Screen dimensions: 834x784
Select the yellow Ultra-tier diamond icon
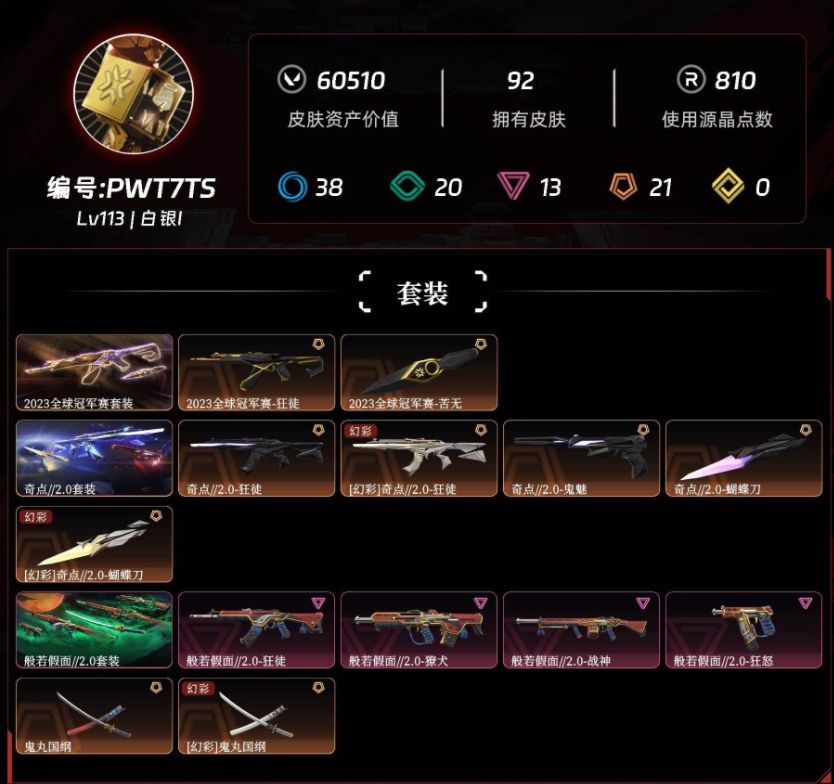pyautogui.click(x=728, y=186)
